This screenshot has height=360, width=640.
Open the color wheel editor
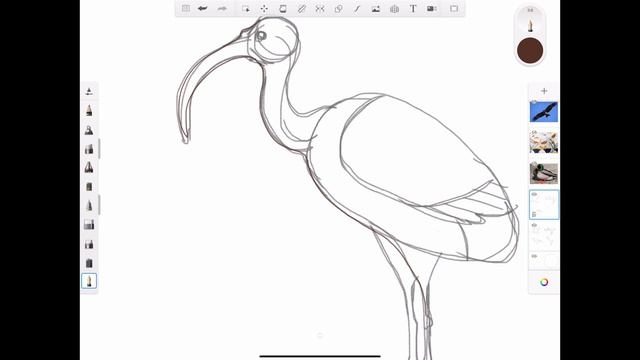tap(544, 282)
